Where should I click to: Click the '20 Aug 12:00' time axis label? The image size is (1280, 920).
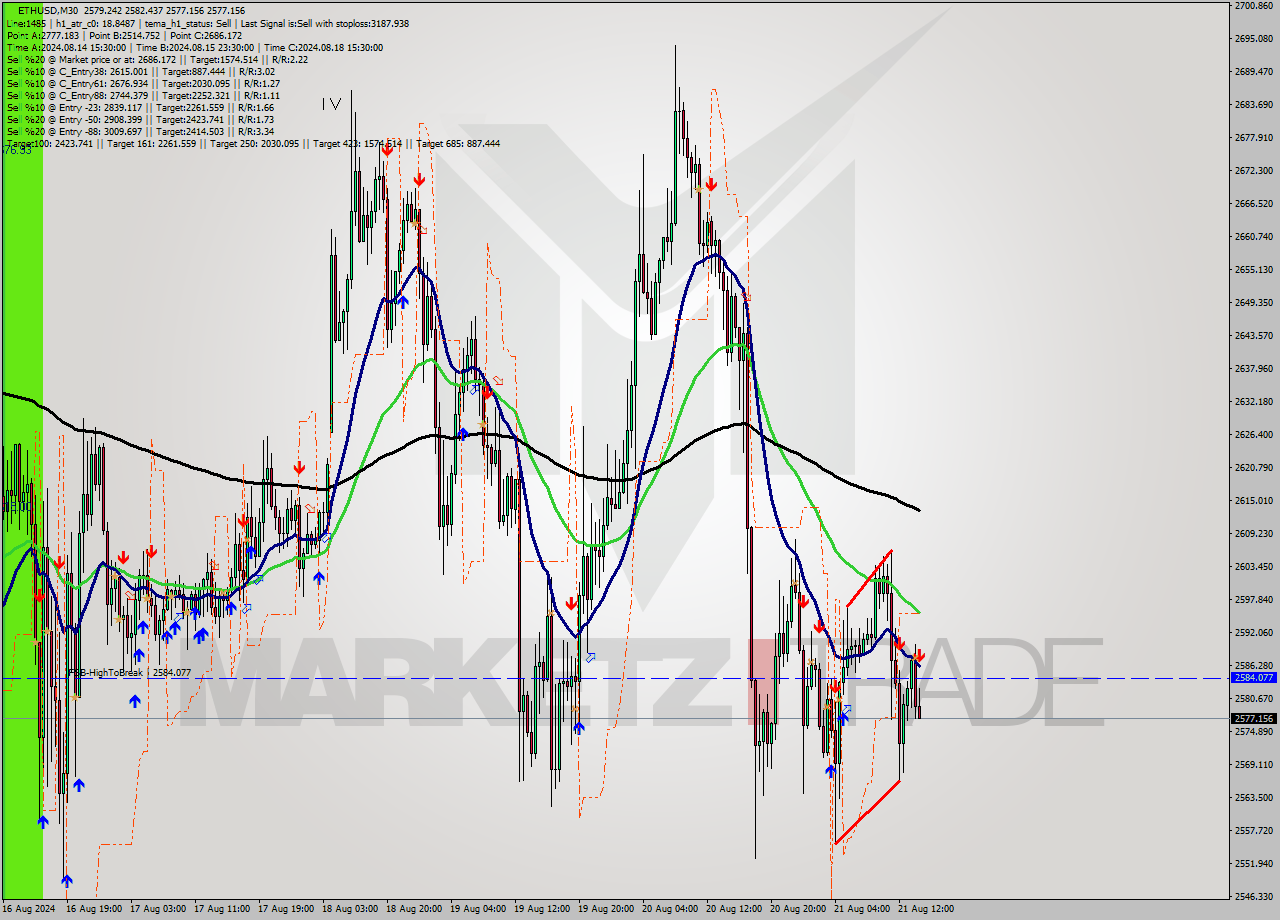(x=734, y=909)
